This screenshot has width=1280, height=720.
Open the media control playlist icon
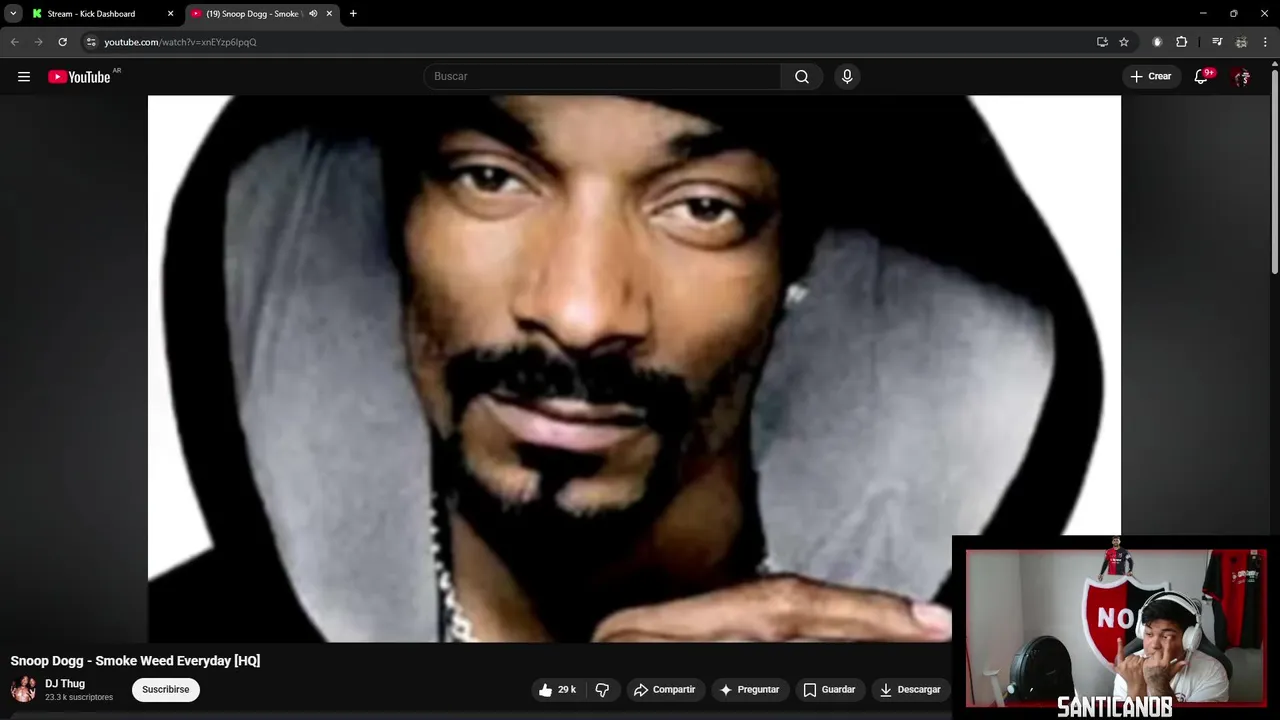click(1217, 42)
